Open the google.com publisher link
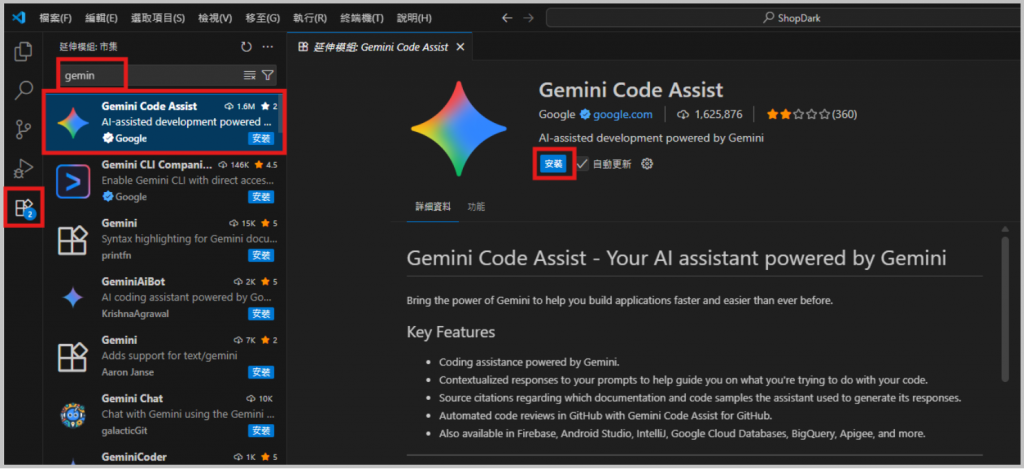The height and width of the screenshot is (469, 1024). pyautogui.click(x=622, y=114)
